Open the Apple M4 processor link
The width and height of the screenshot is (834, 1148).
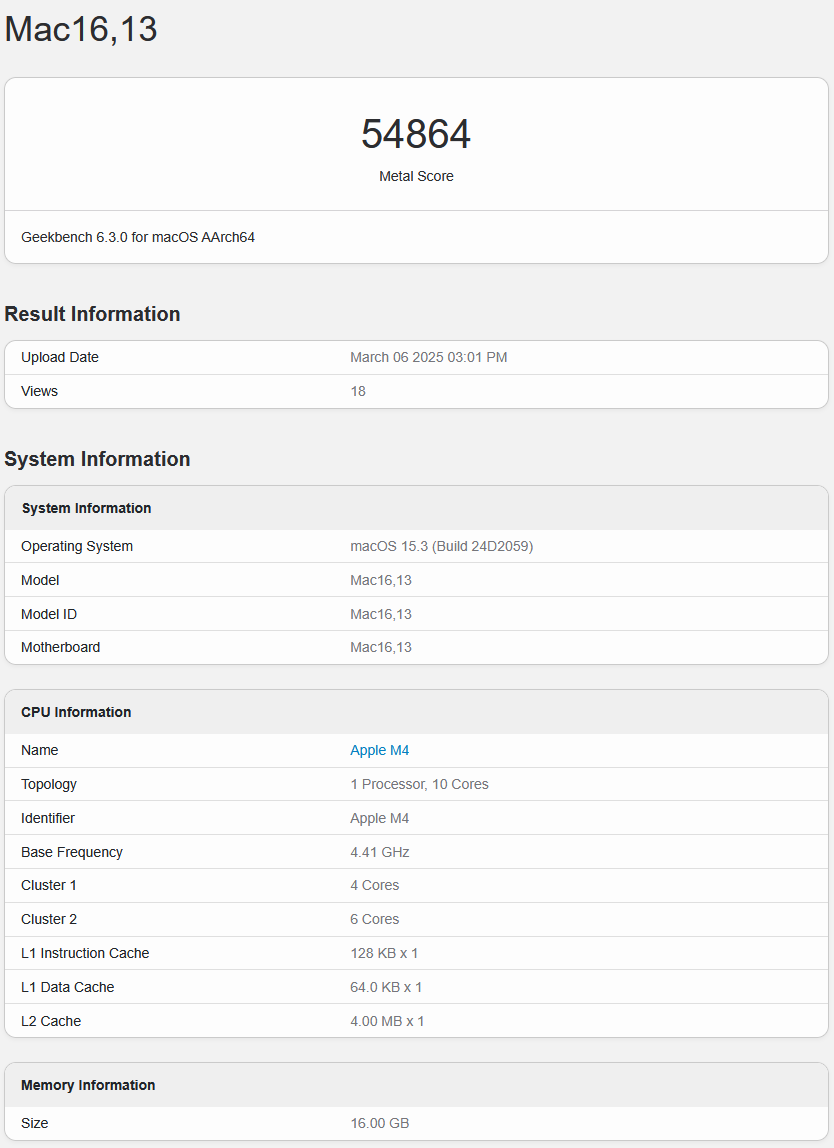[x=379, y=750]
